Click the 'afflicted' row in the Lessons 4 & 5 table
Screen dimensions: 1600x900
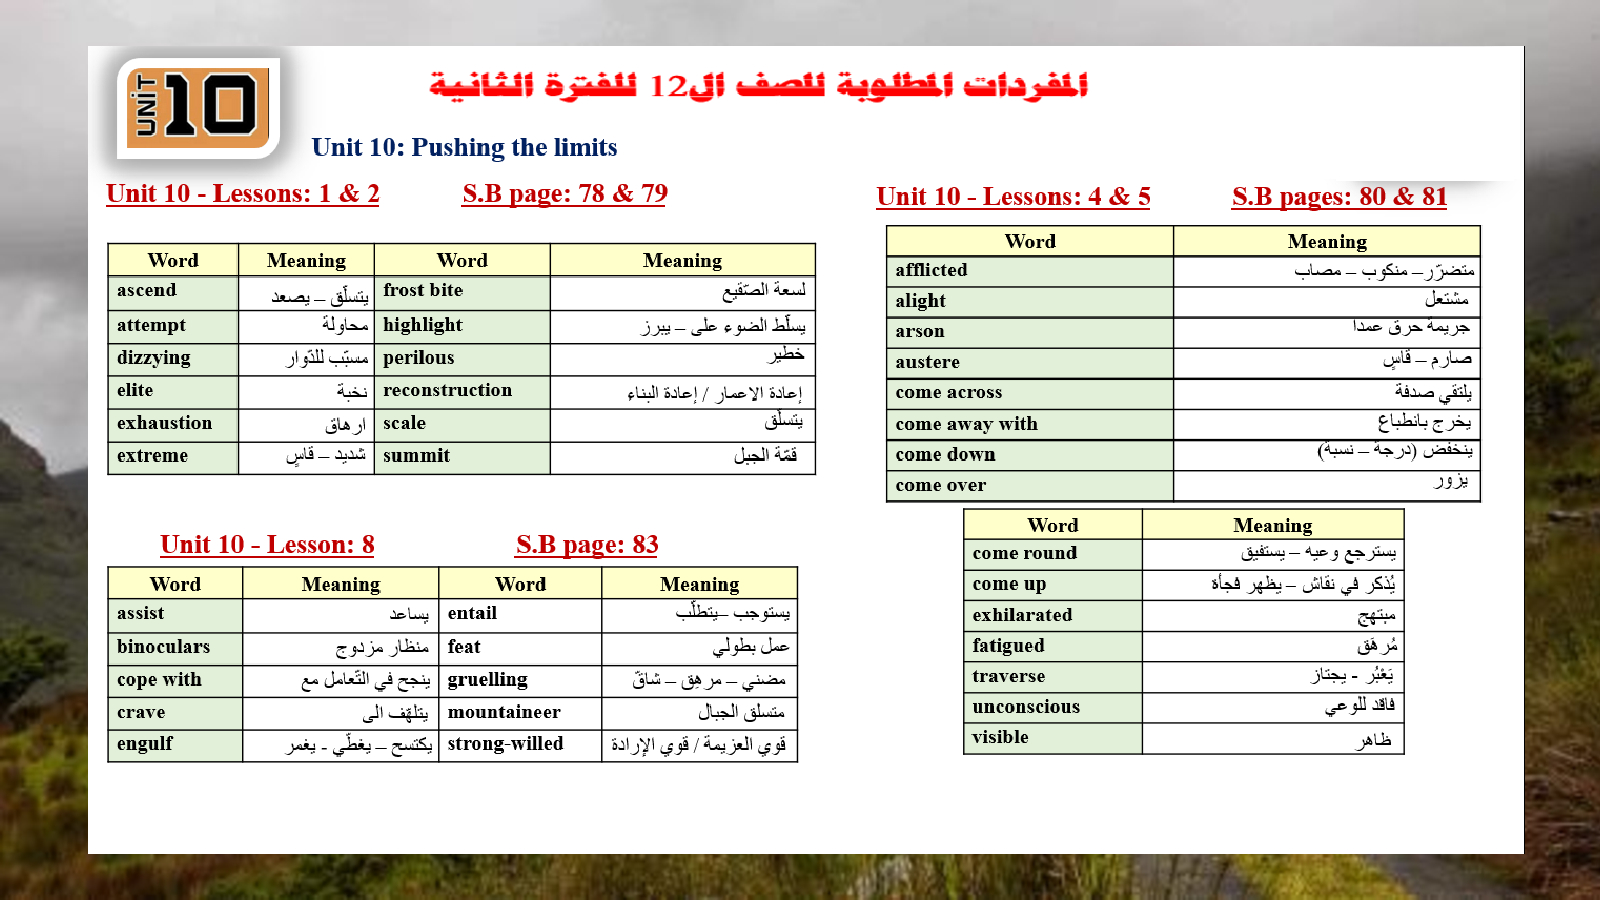(931, 270)
